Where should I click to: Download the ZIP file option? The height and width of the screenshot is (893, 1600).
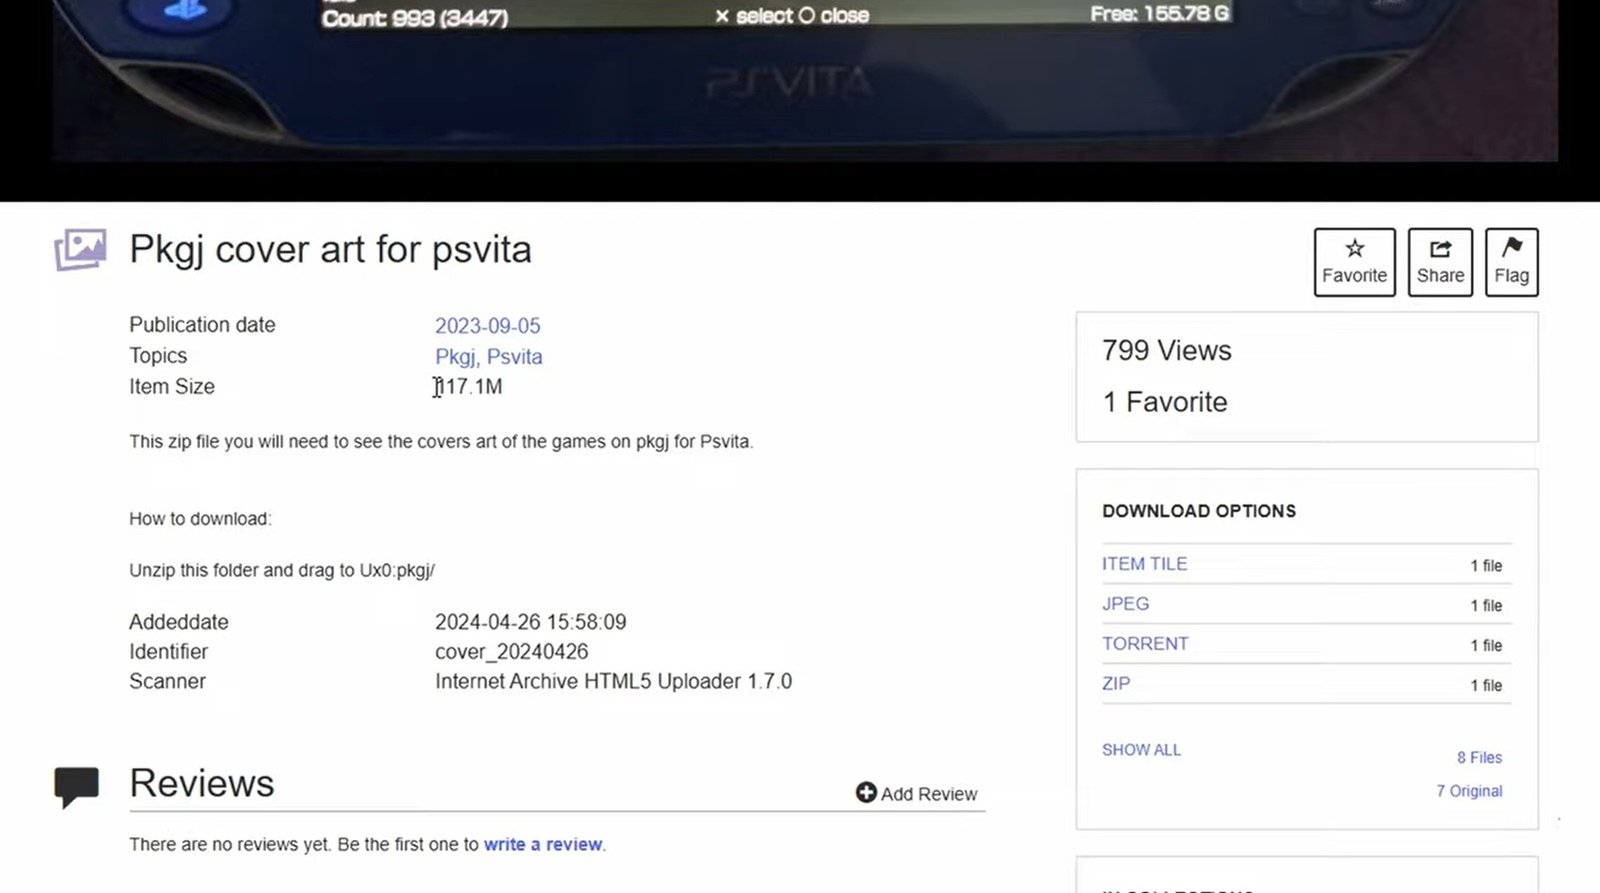pyautogui.click(x=1116, y=684)
